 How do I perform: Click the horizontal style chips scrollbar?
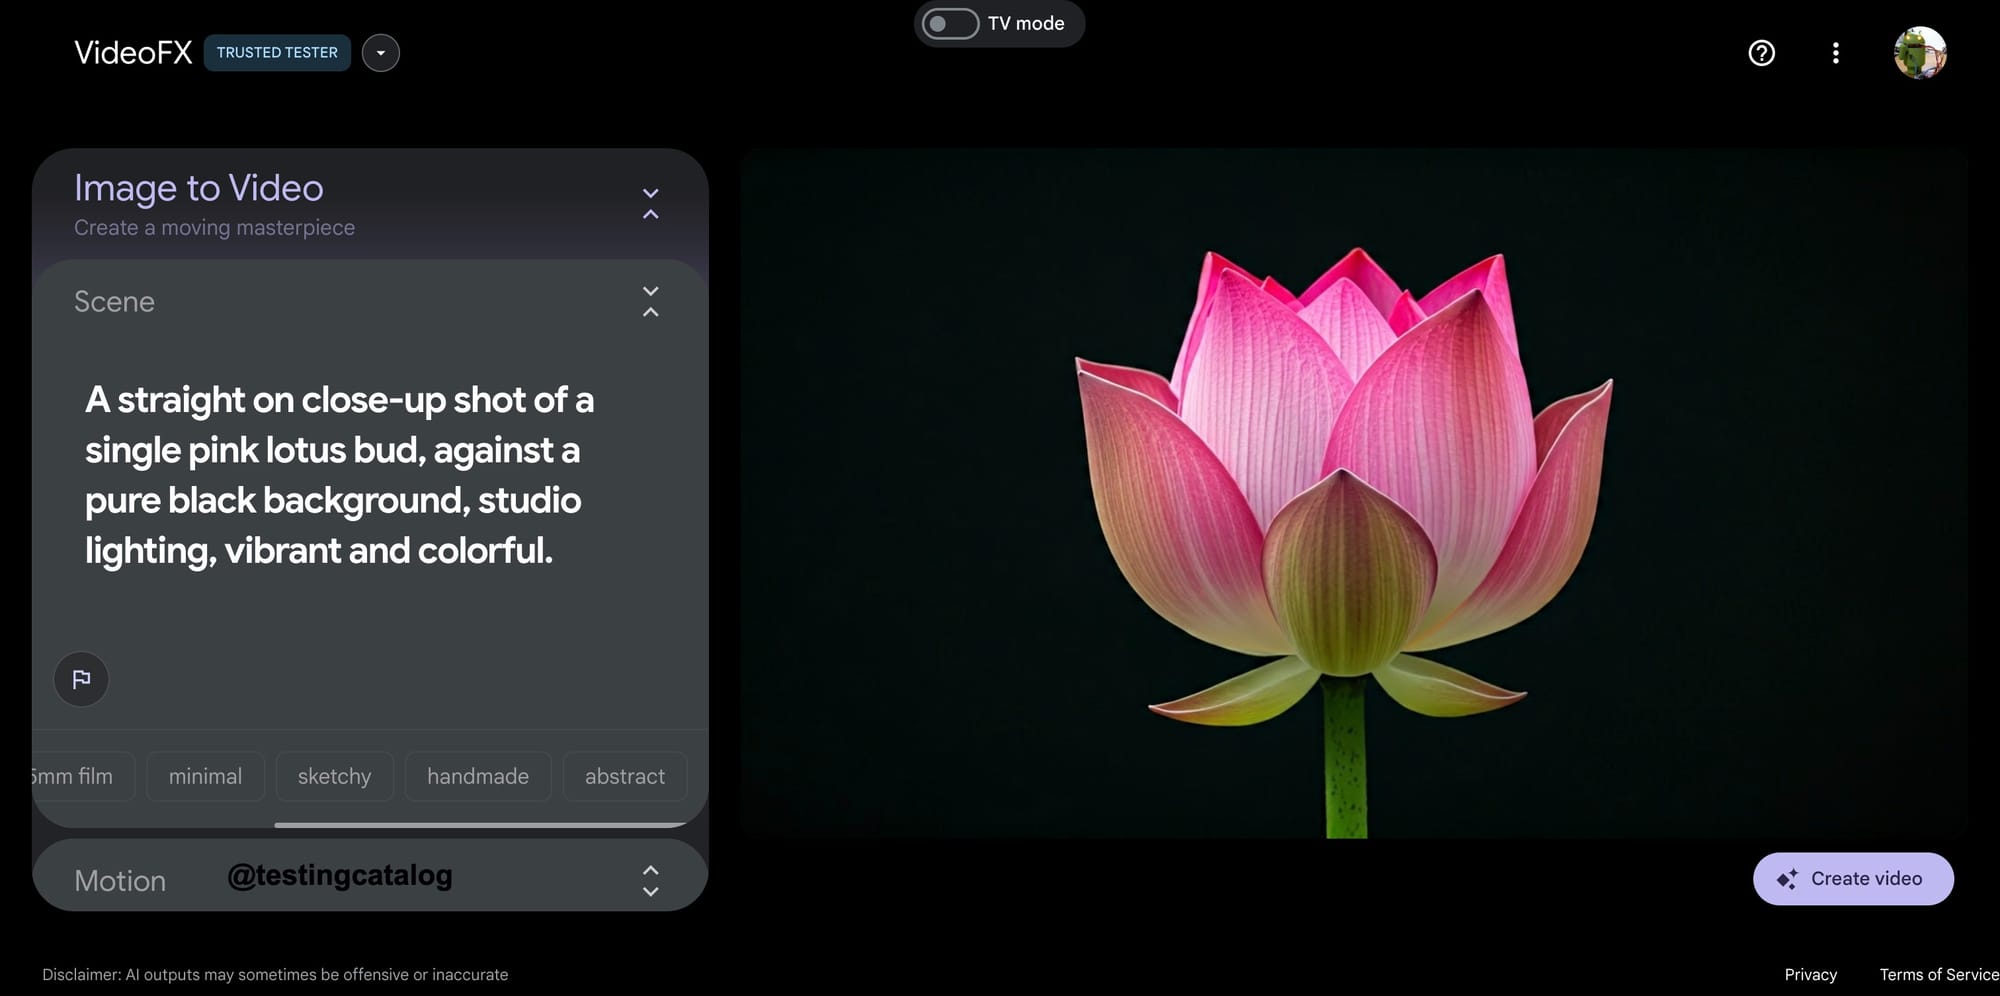(480, 825)
